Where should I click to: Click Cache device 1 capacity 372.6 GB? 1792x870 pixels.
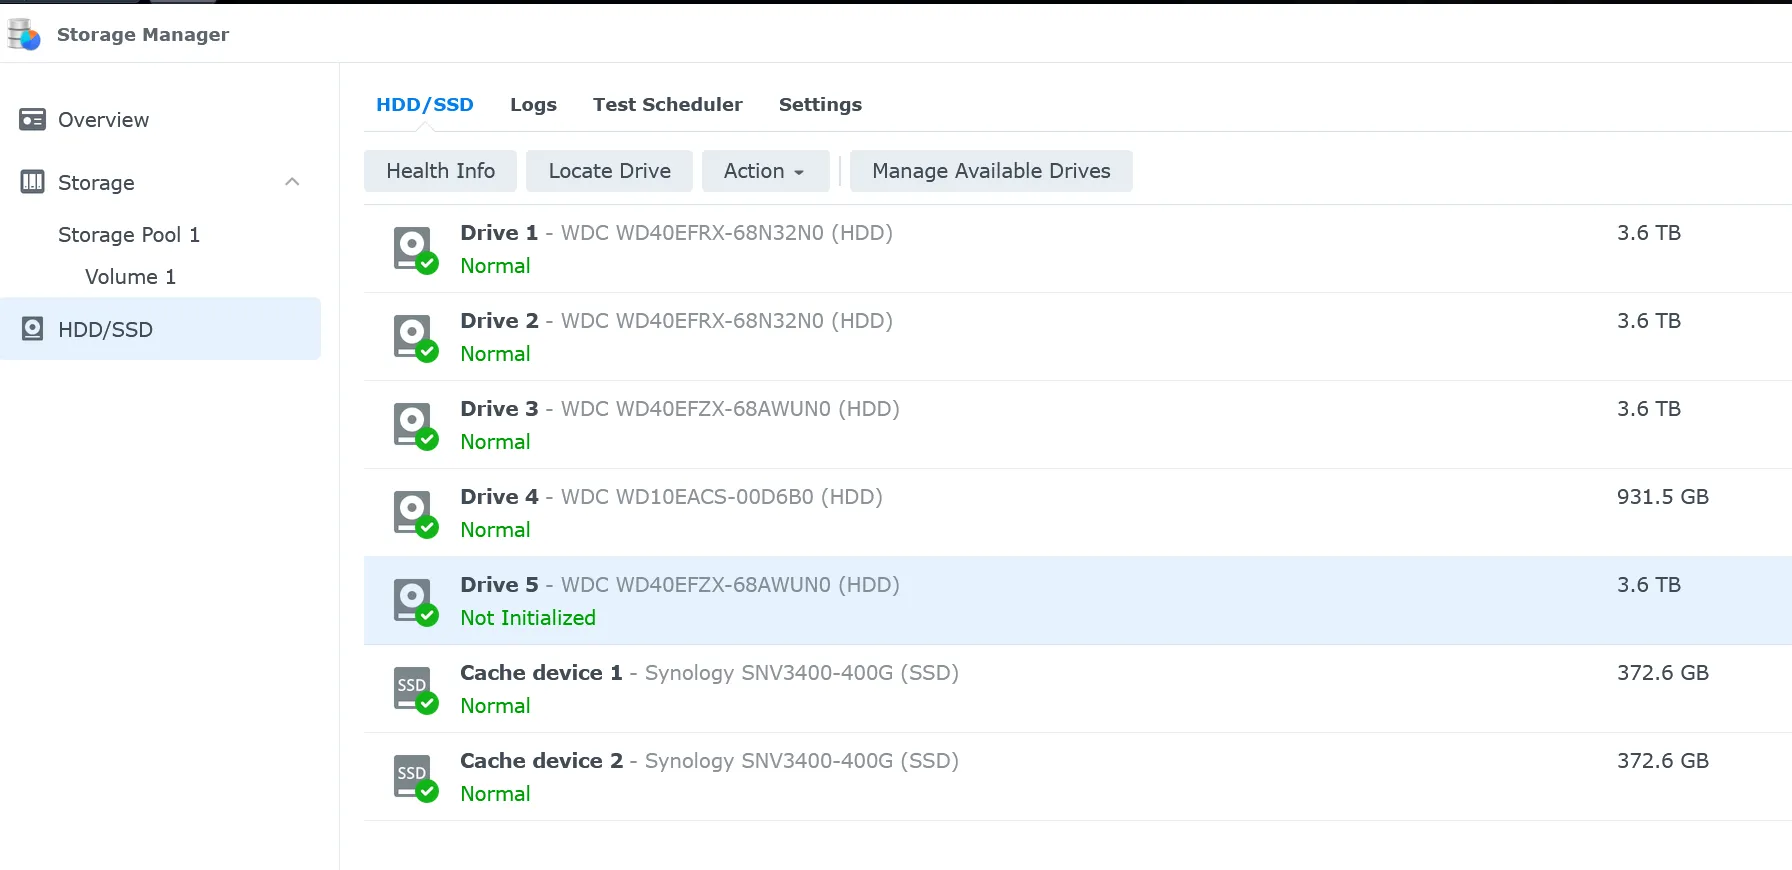[x=1663, y=673]
